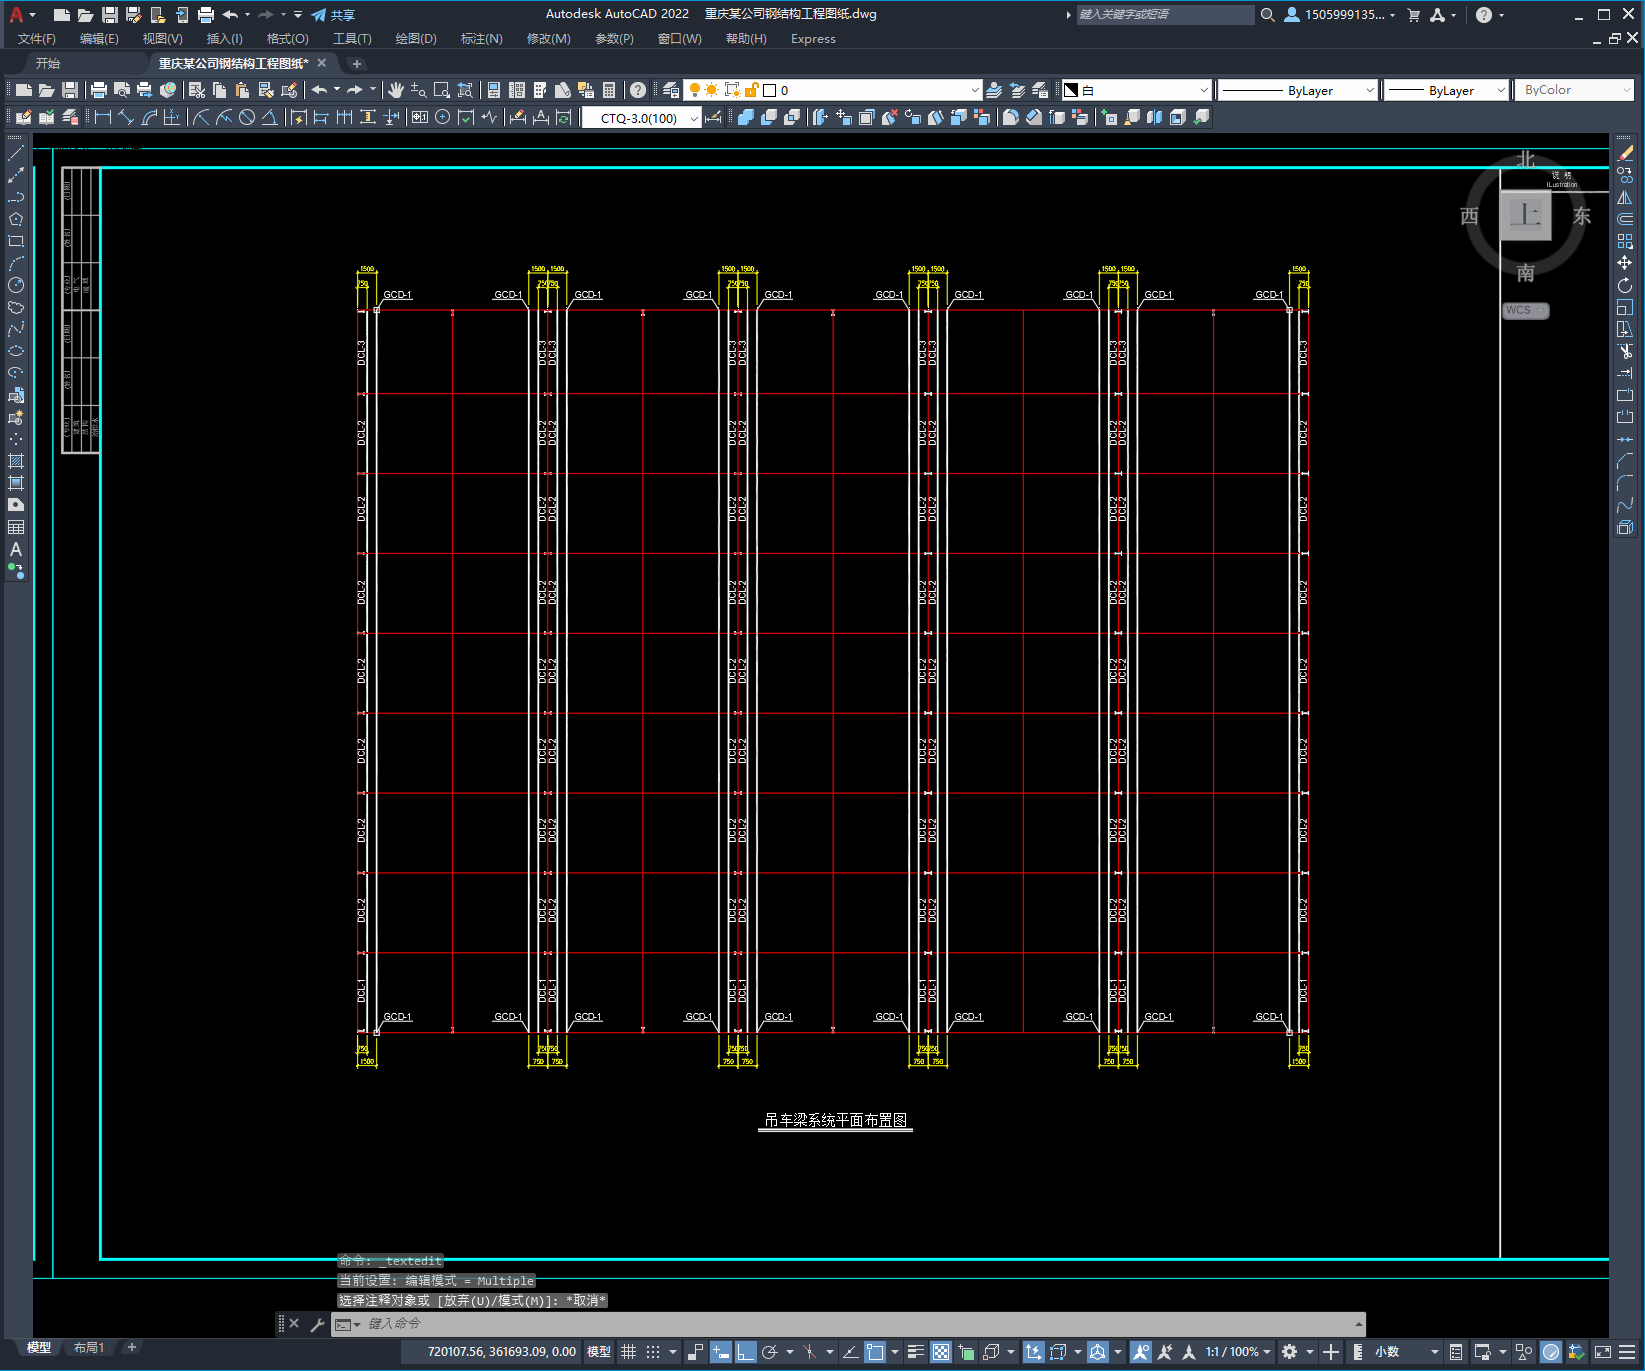Select the Multiline Text A tool
Screen dimensions: 1645x1371
click(16, 549)
